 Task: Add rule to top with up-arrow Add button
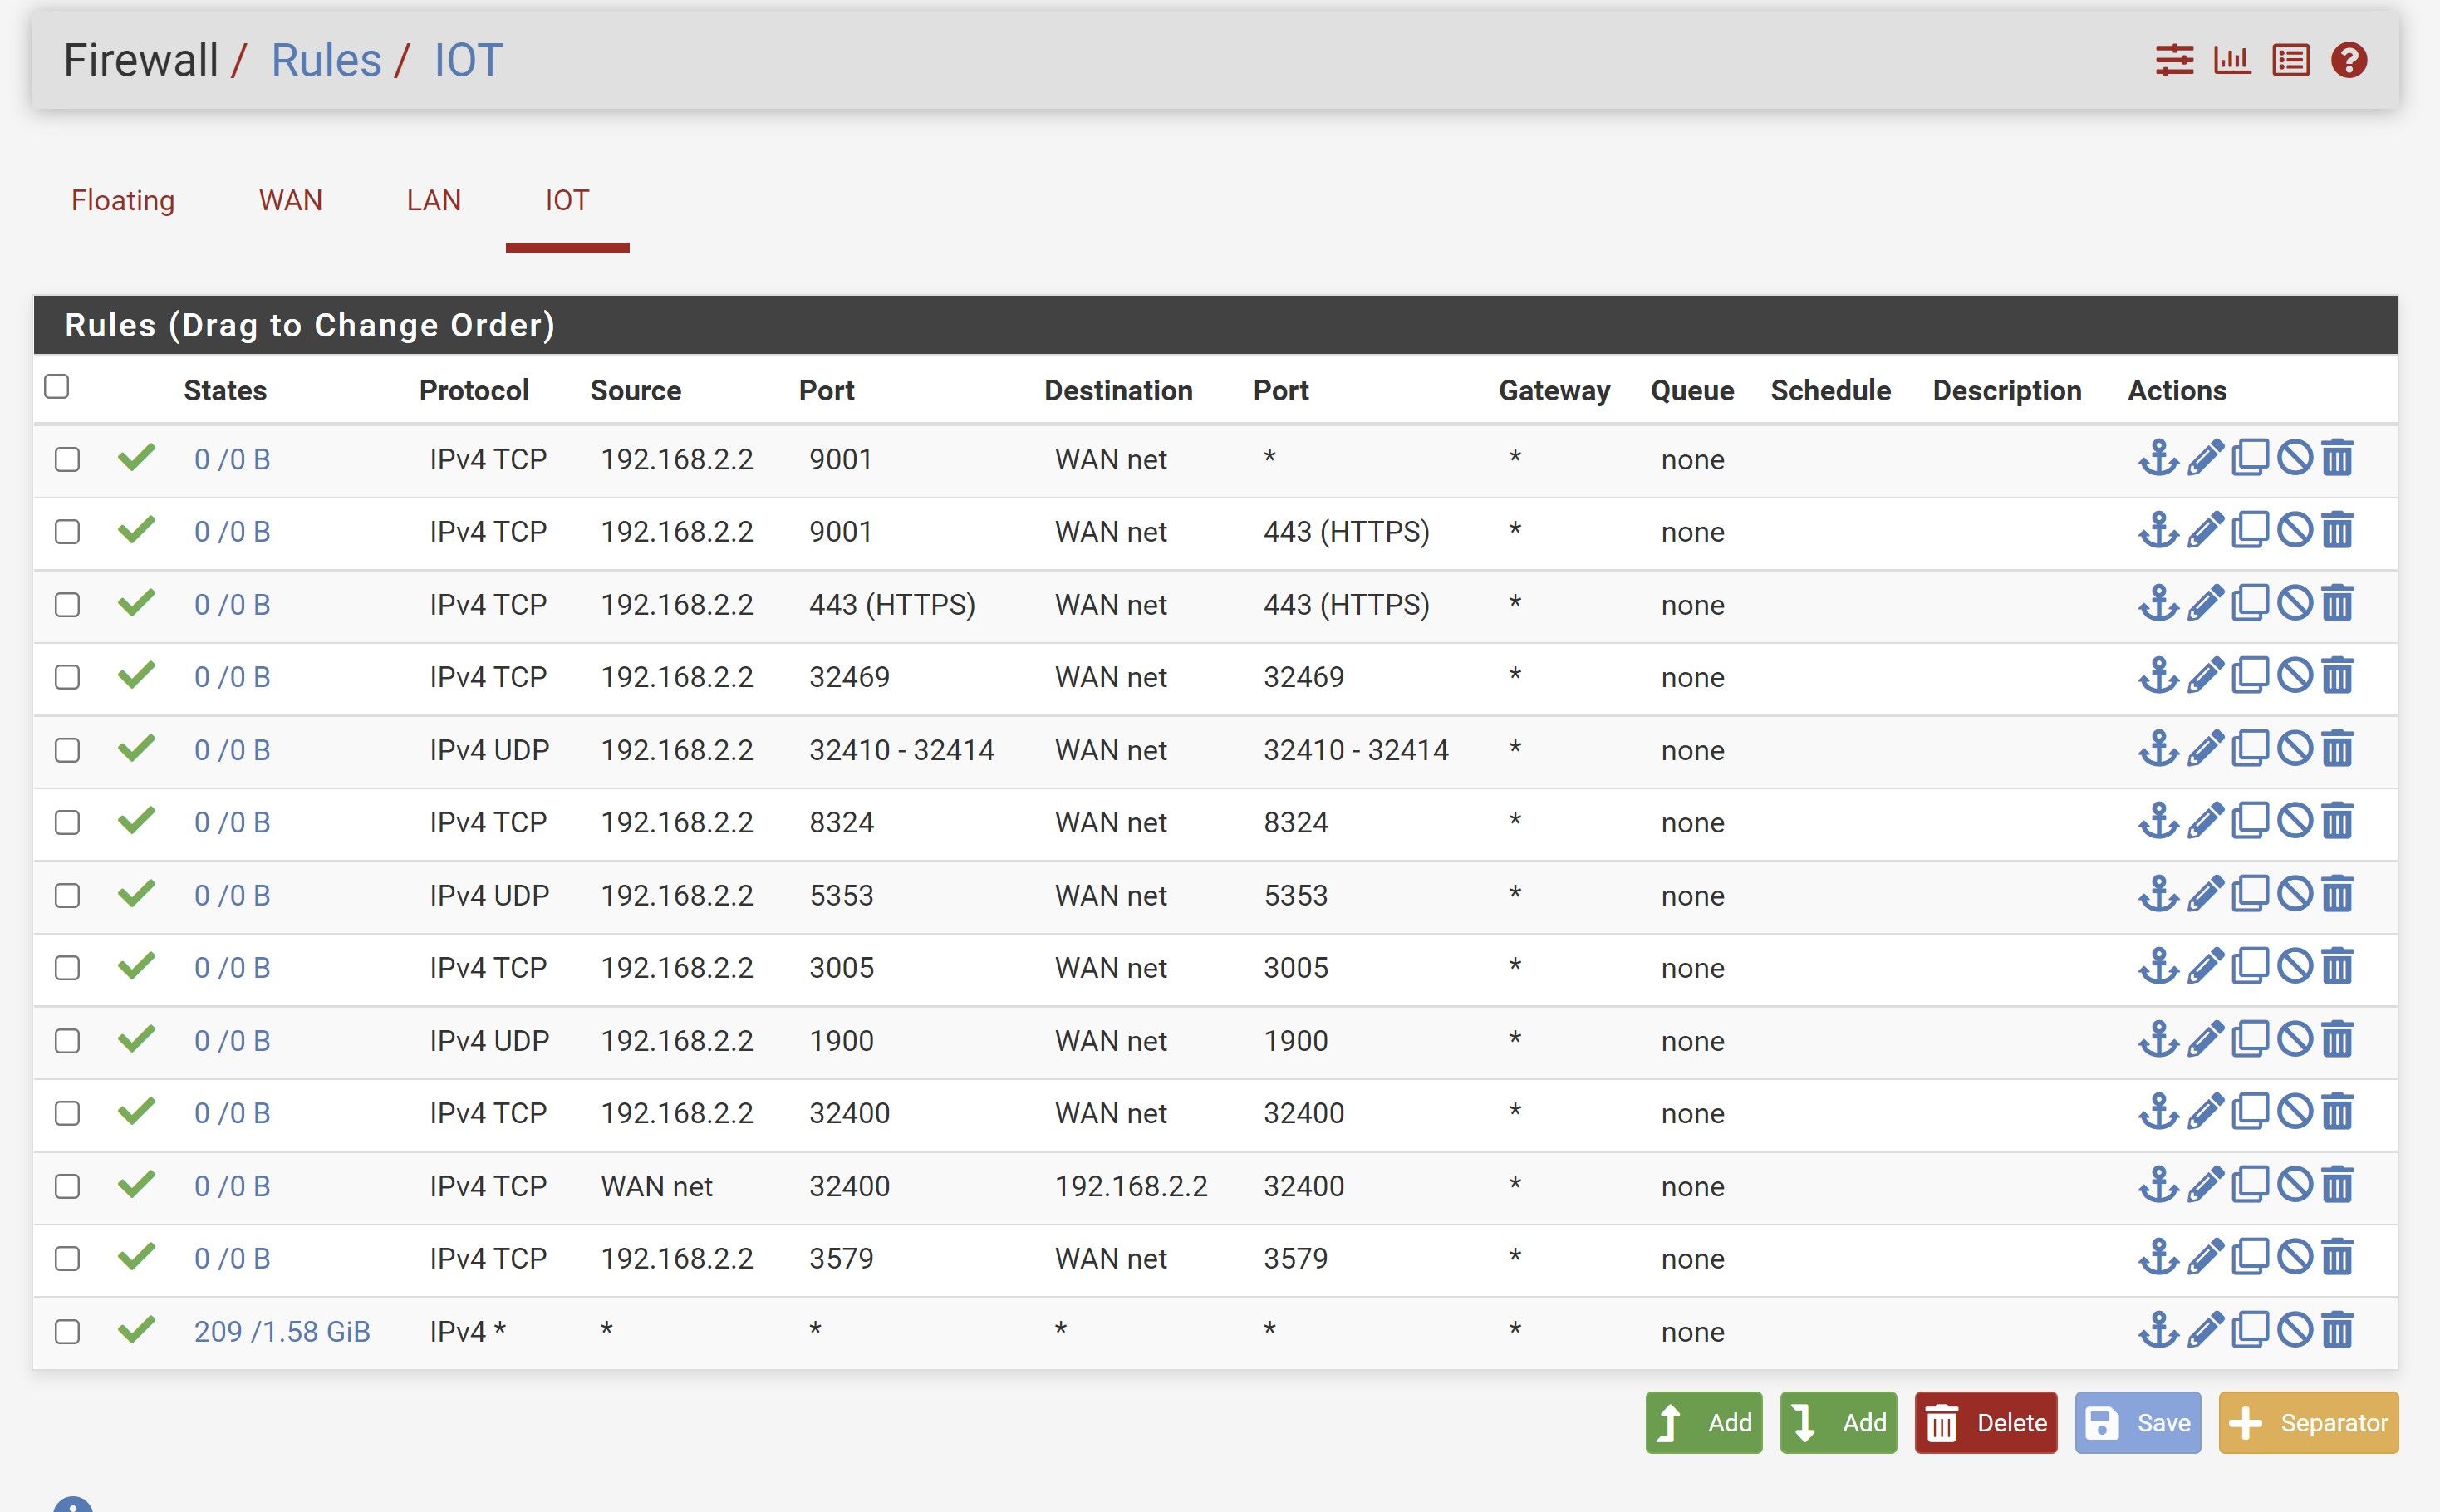pos(1703,1422)
